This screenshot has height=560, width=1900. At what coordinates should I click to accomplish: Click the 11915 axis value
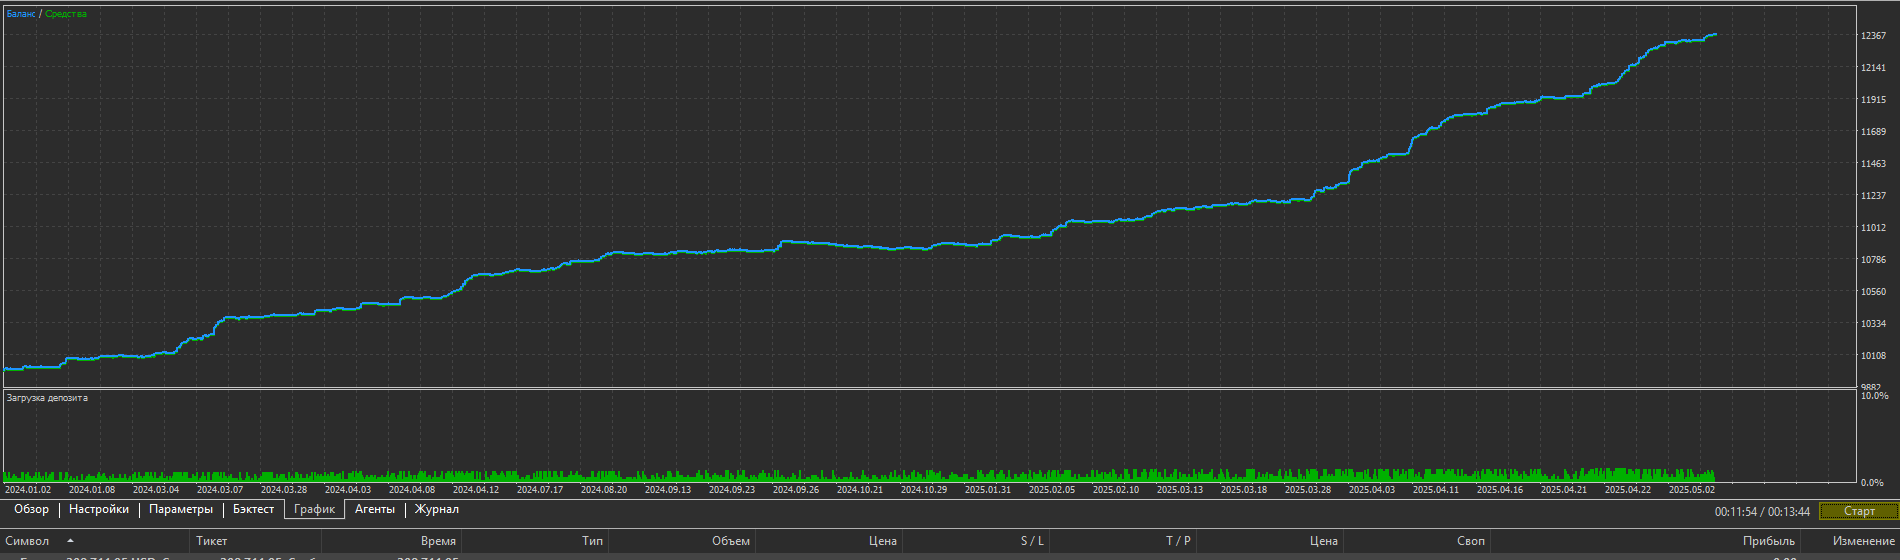[1873, 100]
